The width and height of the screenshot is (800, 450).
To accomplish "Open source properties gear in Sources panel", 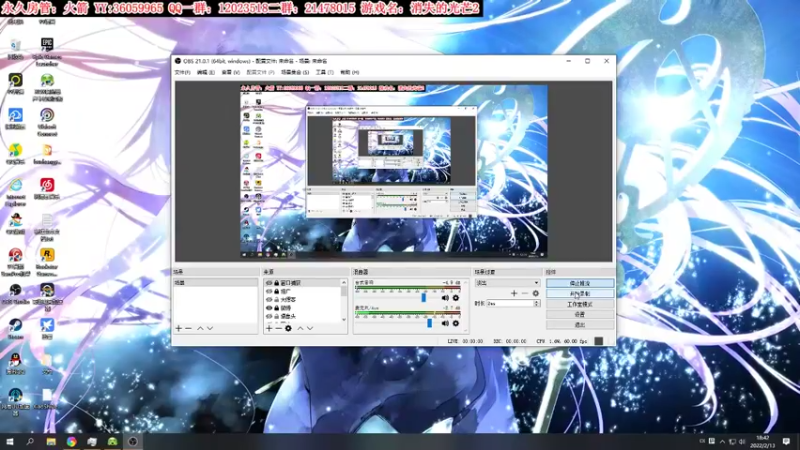I will point(288,329).
